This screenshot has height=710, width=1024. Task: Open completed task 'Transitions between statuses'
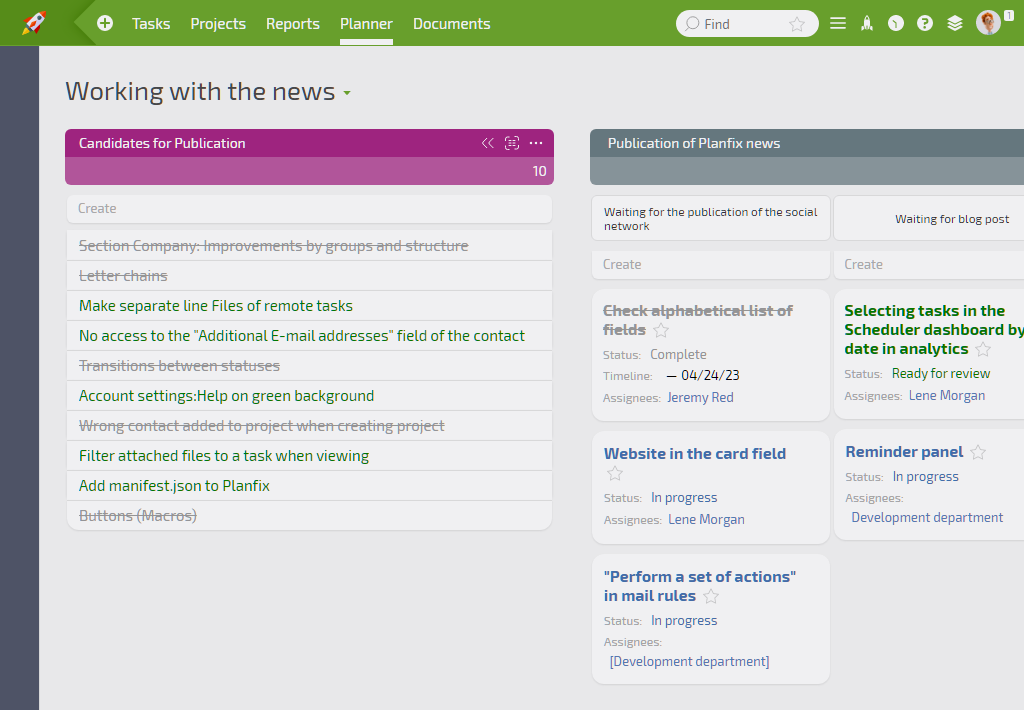coord(180,366)
